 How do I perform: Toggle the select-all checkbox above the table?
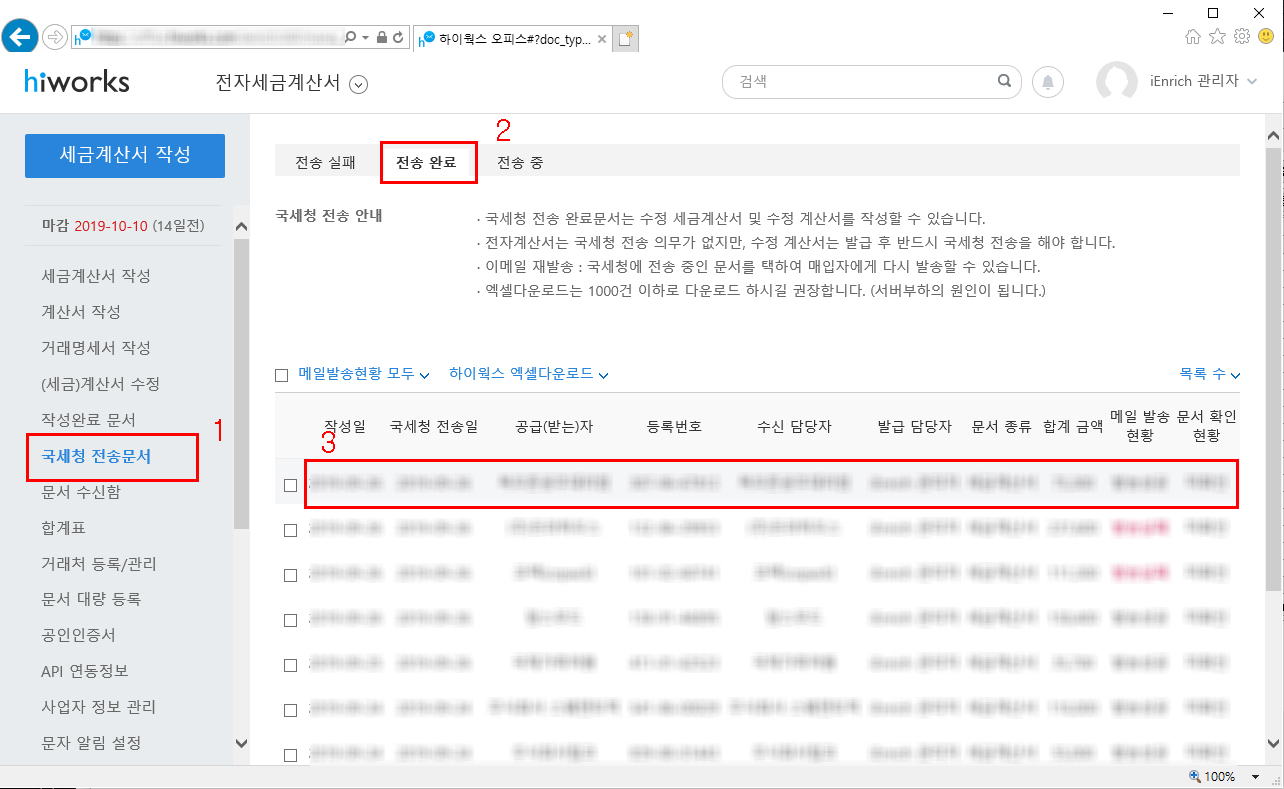point(282,375)
